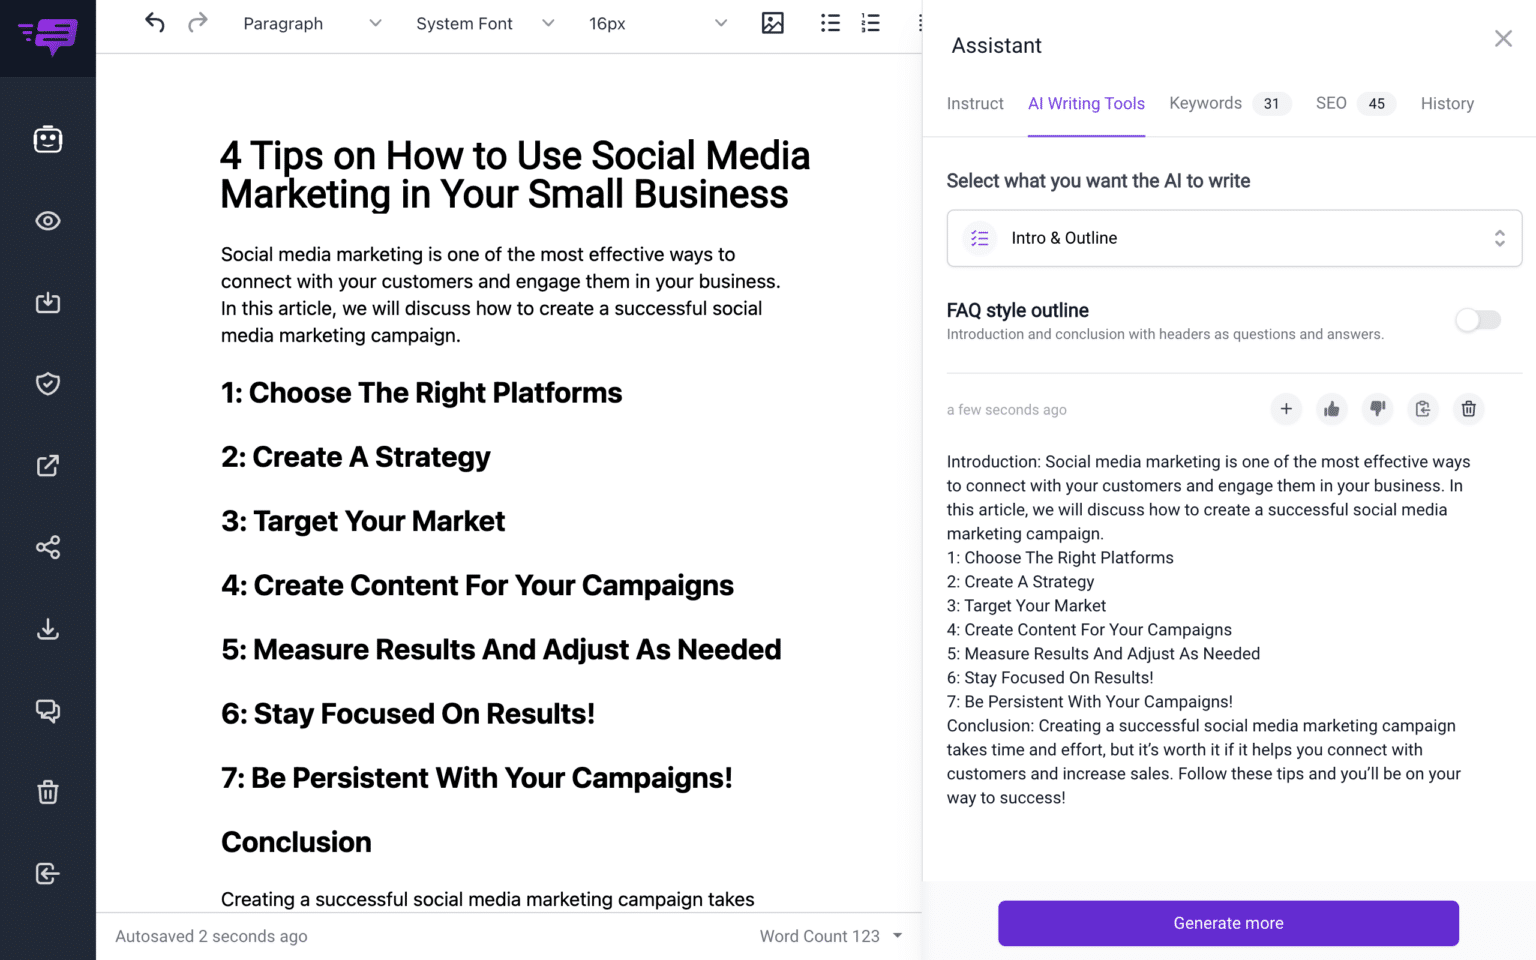Open the Paragraph style dropdown
The width and height of the screenshot is (1536, 960).
click(310, 23)
